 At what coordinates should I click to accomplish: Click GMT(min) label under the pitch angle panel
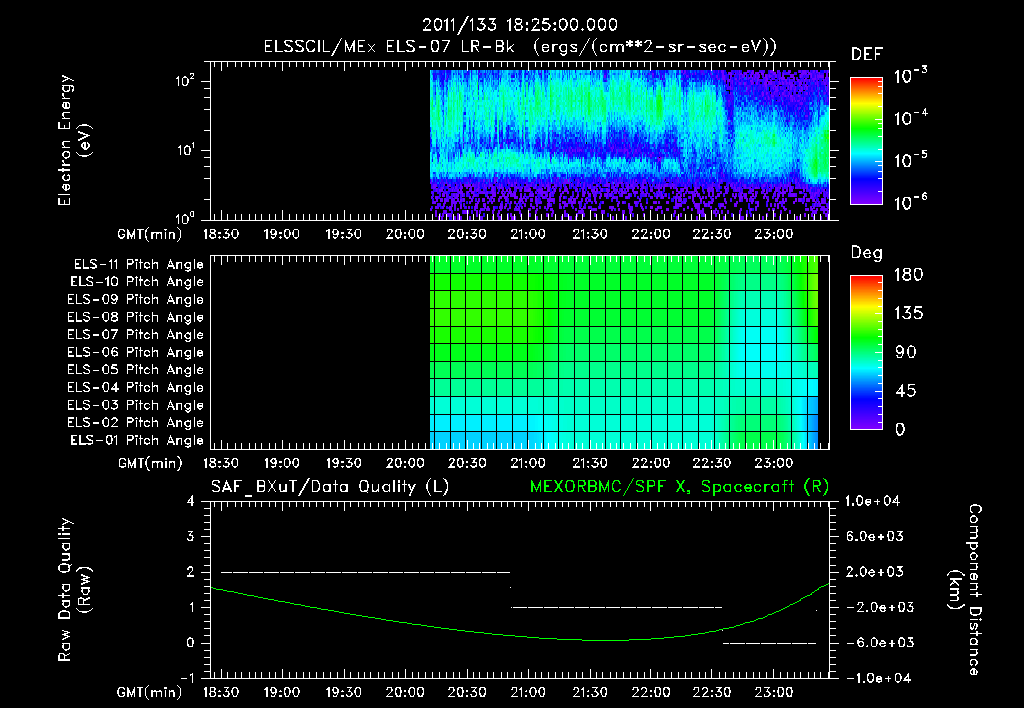click(150, 463)
